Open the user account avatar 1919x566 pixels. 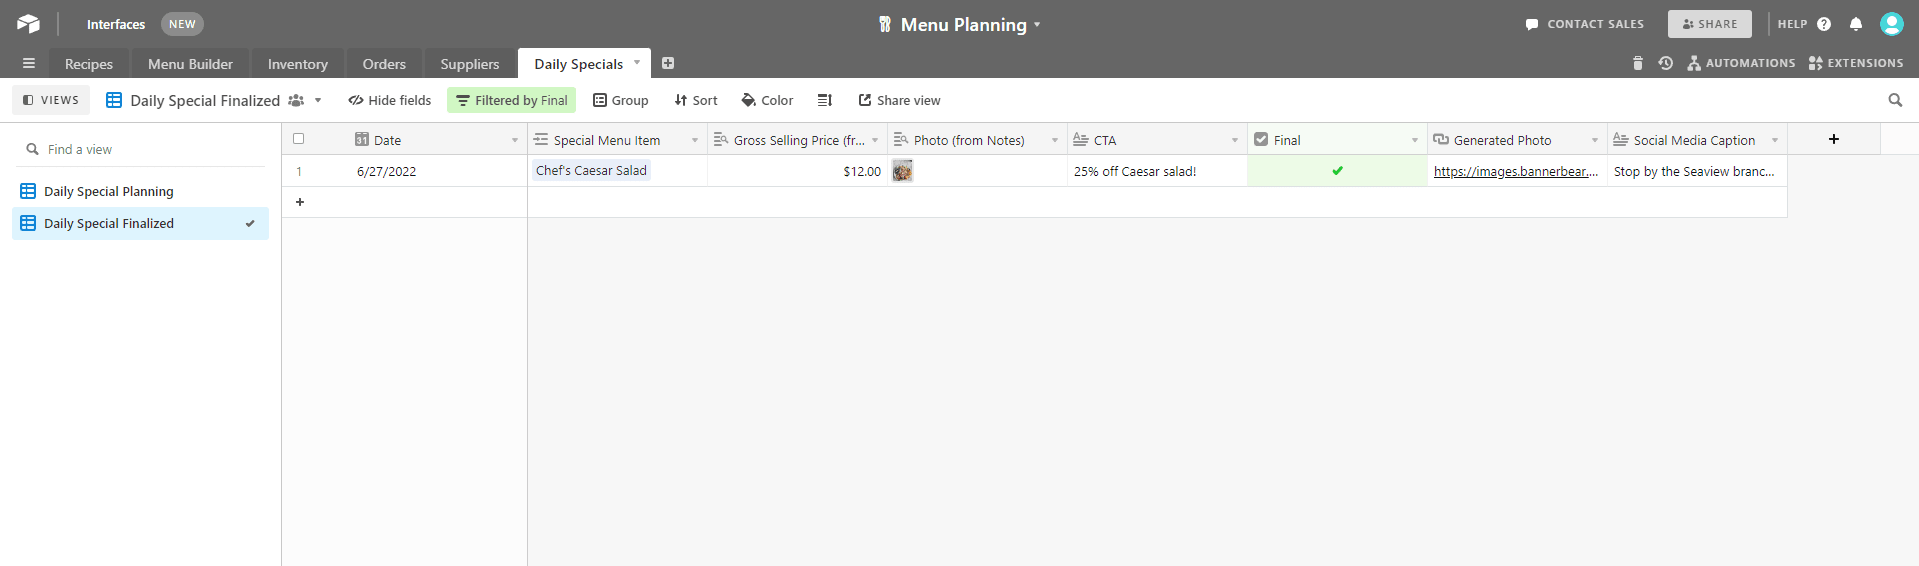coord(1891,24)
